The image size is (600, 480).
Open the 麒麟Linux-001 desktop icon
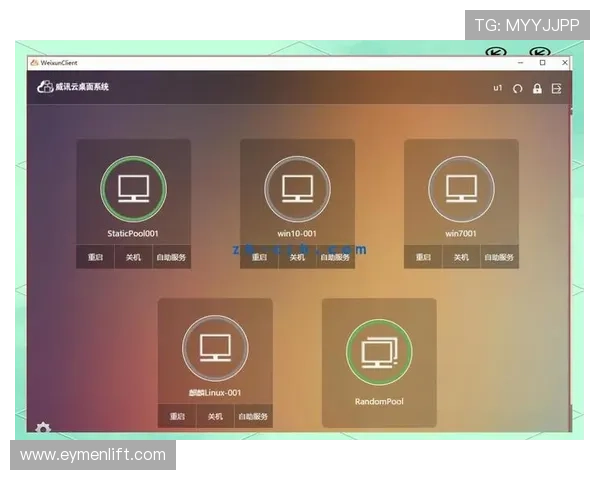click(215, 346)
